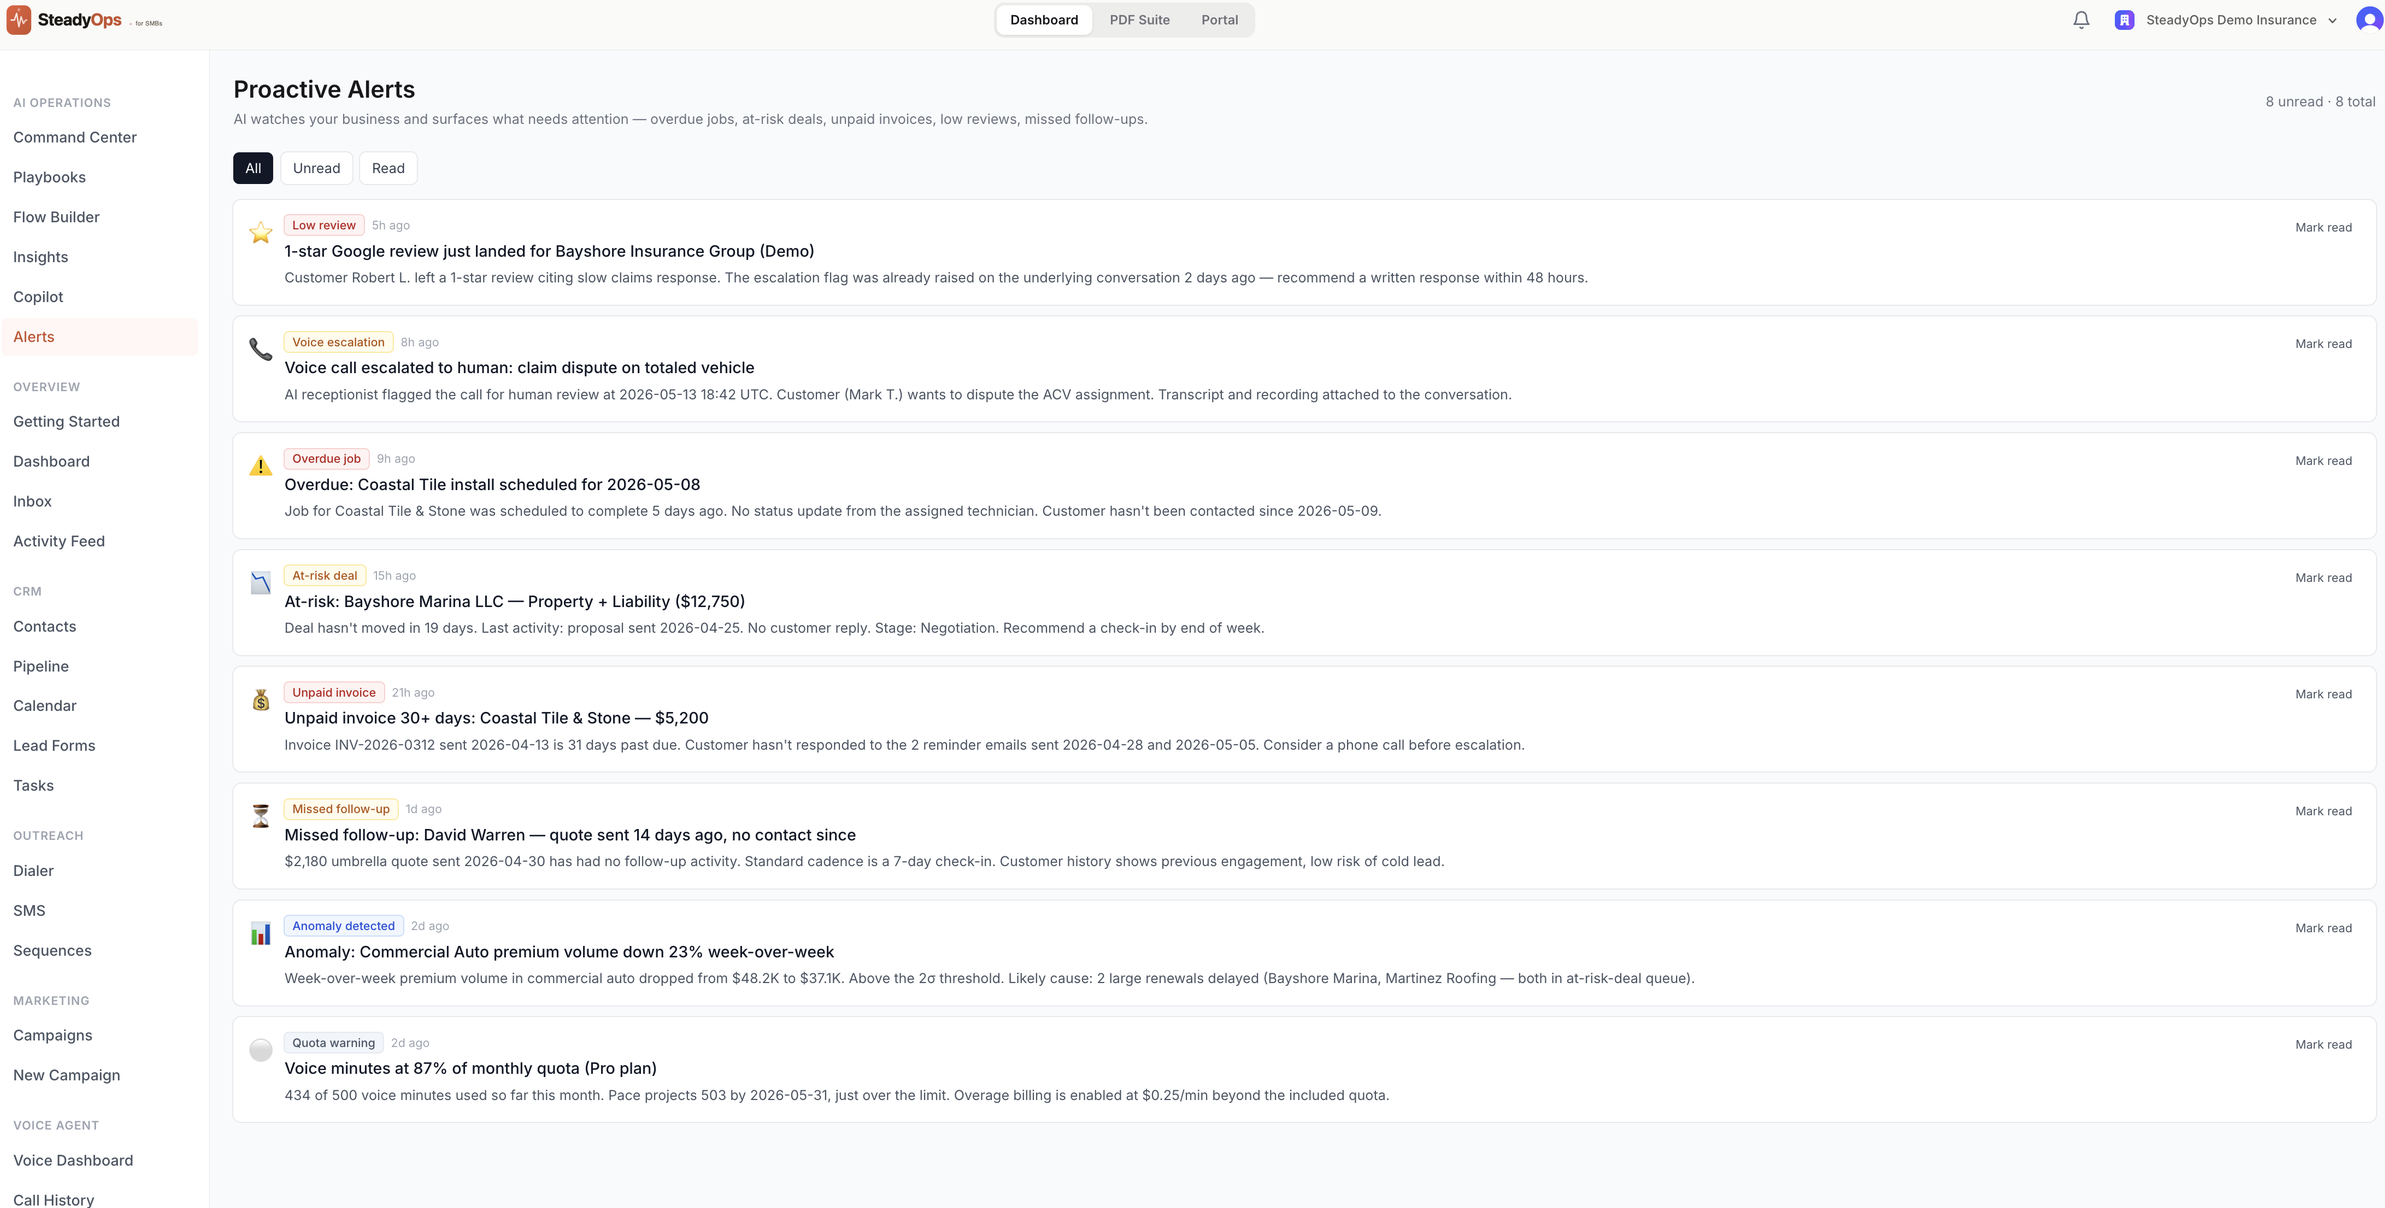Click the purple organization badge icon
2385x1208 pixels.
(2125, 20)
